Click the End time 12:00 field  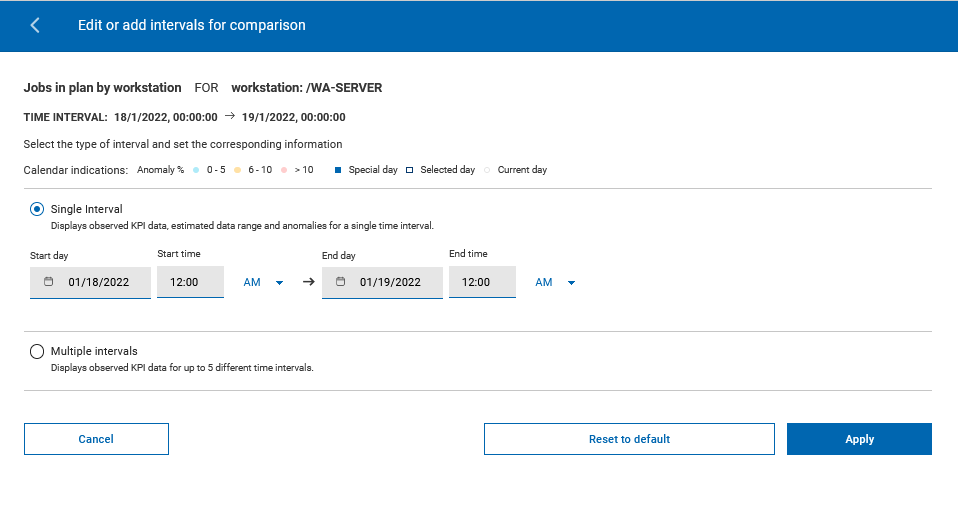(x=482, y=282)
